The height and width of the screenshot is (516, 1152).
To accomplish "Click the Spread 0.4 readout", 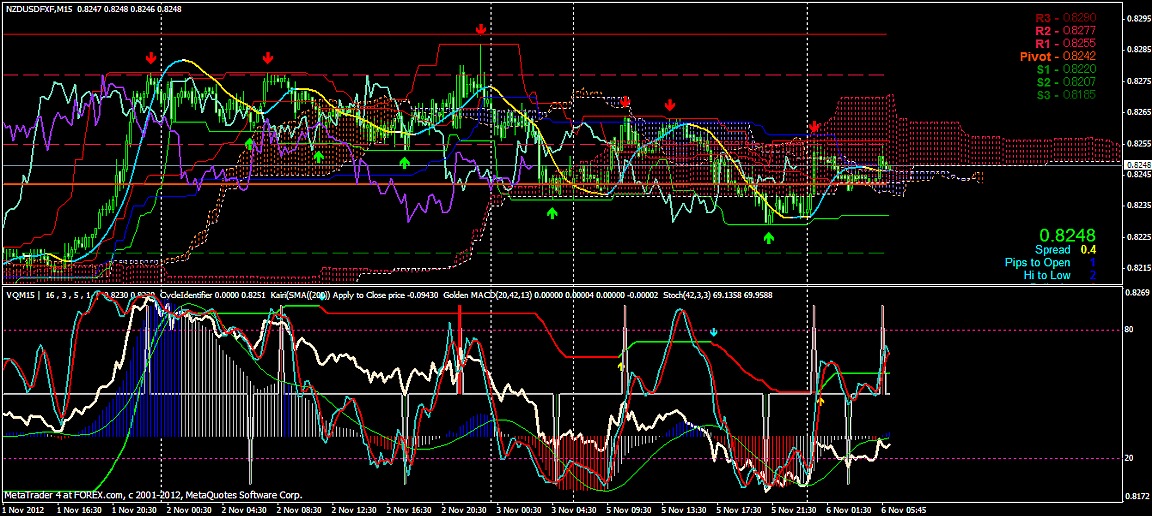I will [1064, 250].
